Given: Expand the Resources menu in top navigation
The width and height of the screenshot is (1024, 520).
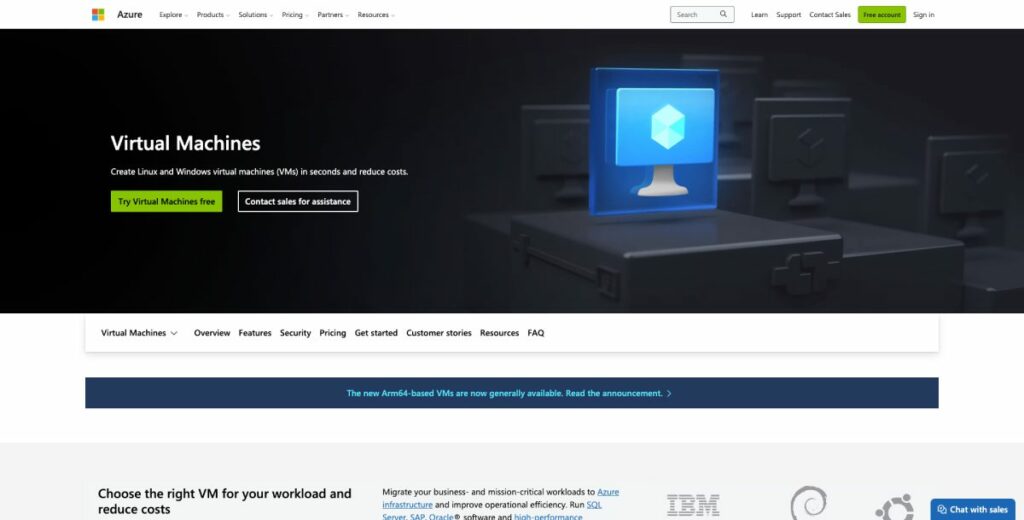Looking at the screenshot, I should (x=376, y=14).
